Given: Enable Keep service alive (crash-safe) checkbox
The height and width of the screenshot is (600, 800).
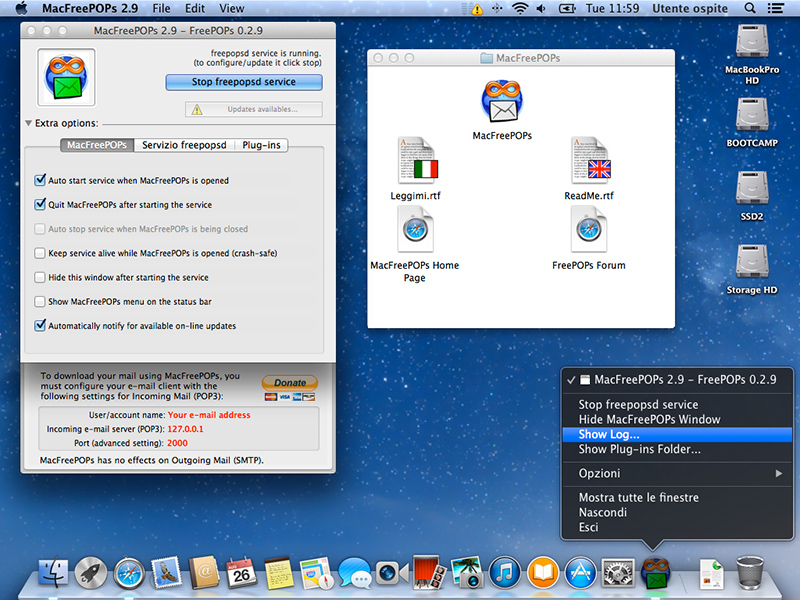Looking at the screenshot, I should pyautogui.click(x=40, y=253).
